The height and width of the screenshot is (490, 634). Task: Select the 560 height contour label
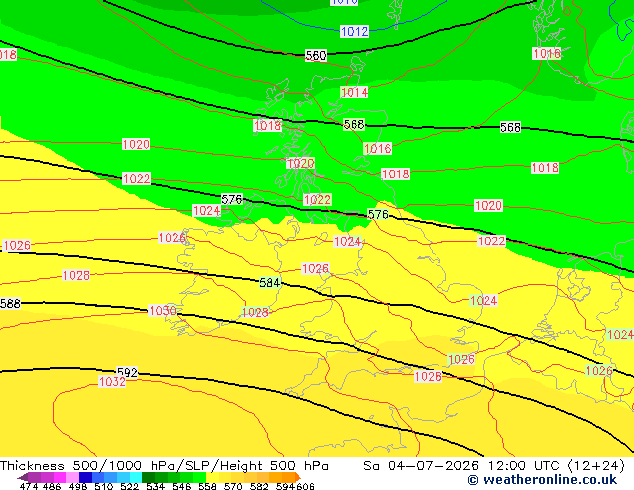(316, 55)
